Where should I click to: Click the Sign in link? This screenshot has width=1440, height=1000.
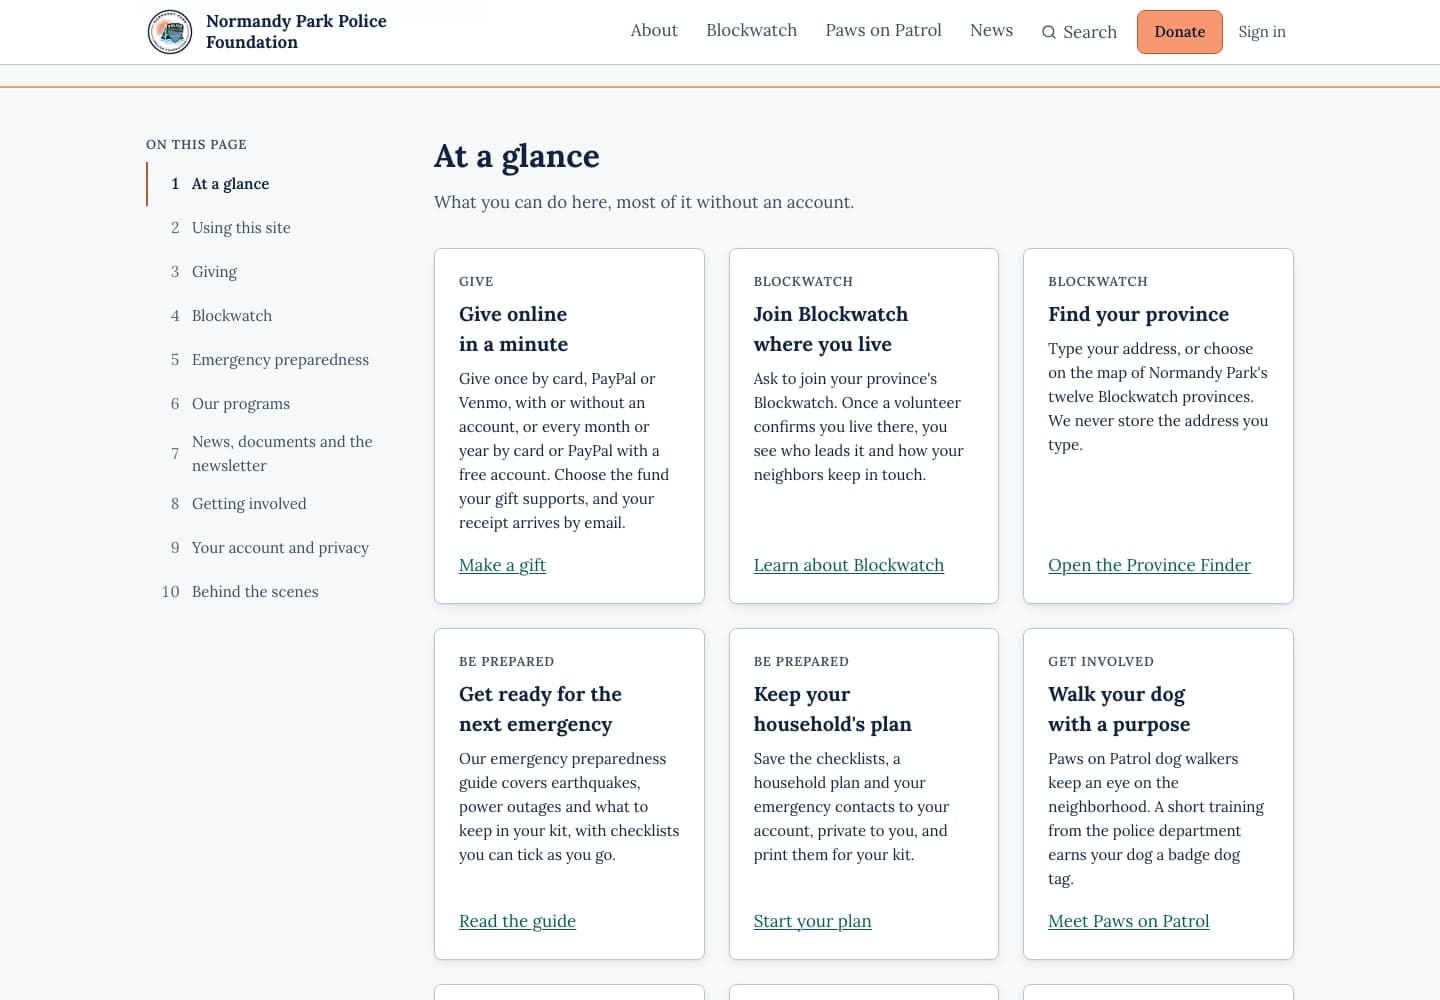1261,32
